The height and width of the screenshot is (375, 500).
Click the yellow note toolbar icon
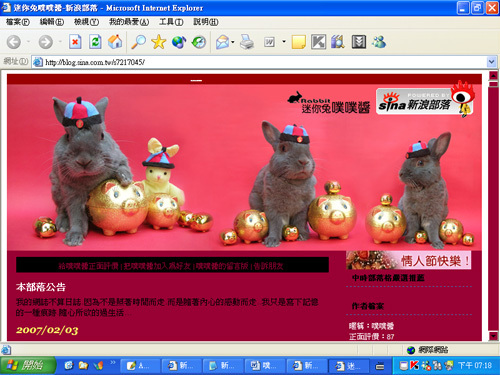pos(299,42)
